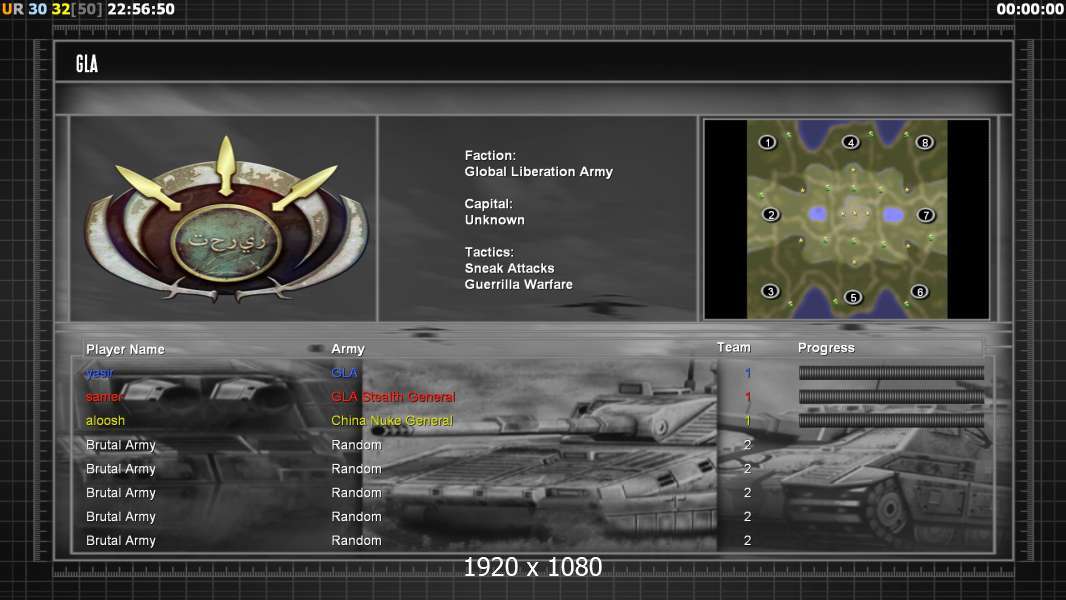
Task: Click the 'Unknown' capital value
Action: point(494,220)
